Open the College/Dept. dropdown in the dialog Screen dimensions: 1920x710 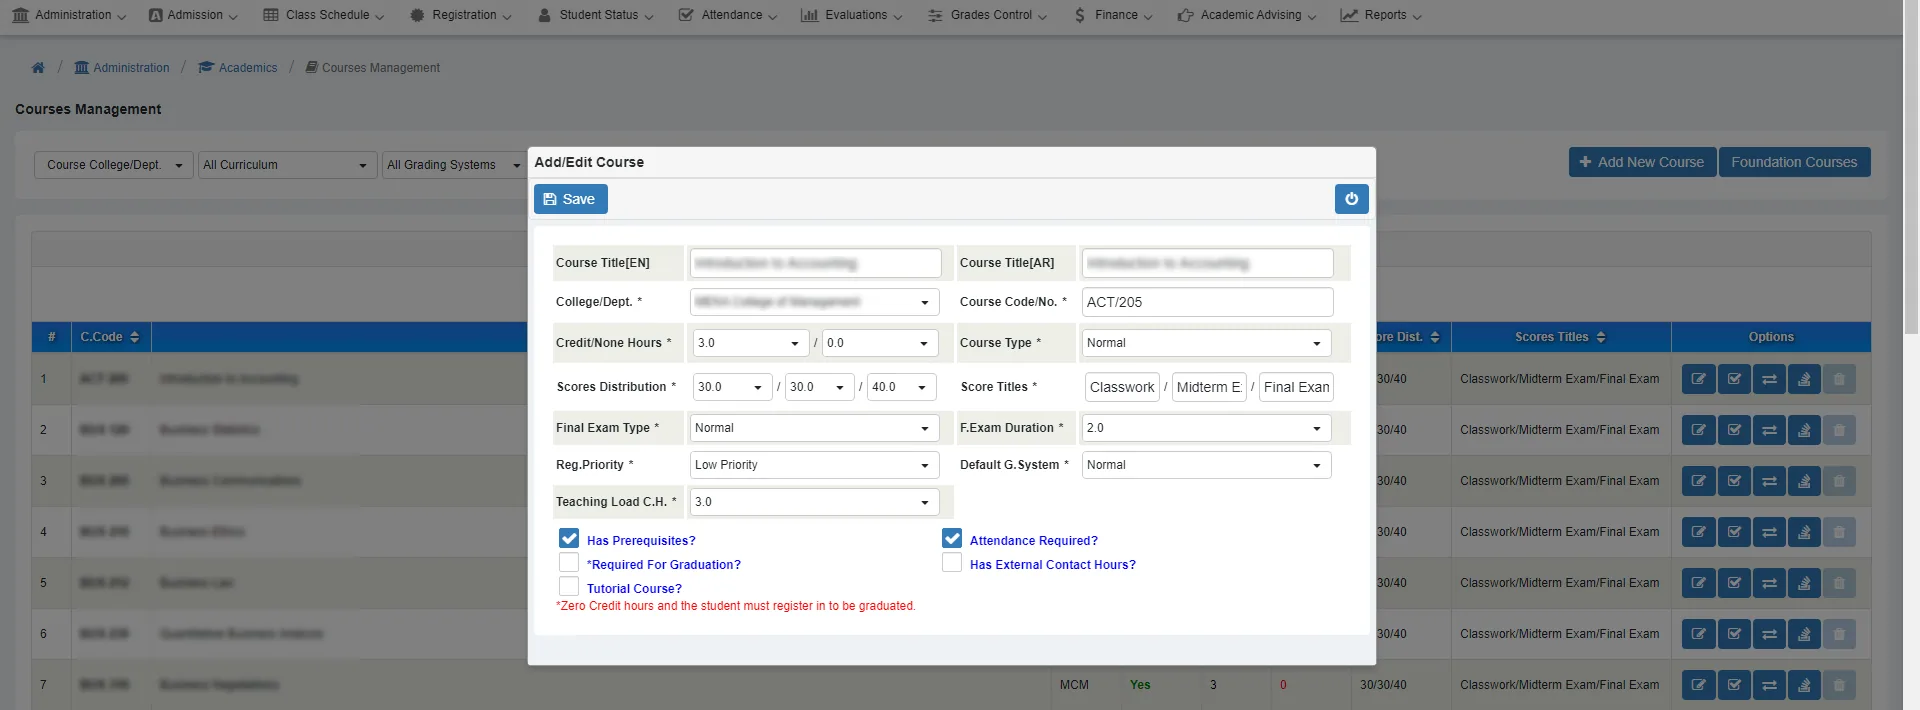[815, 302]
